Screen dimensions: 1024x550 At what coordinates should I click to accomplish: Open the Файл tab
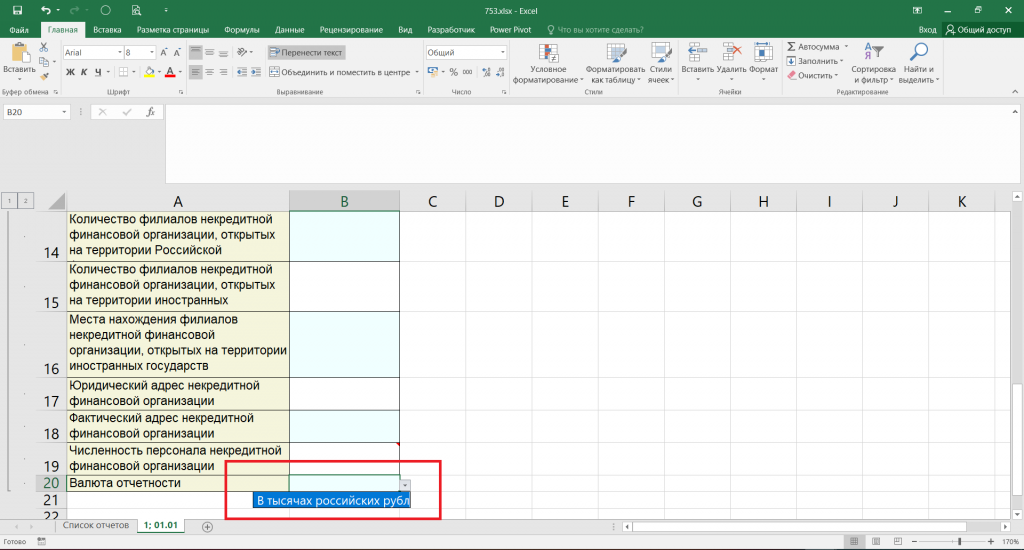click(x=19, y=29)
